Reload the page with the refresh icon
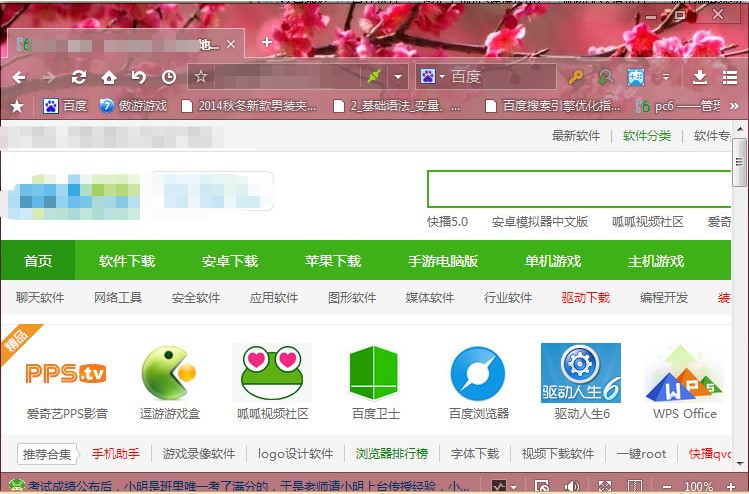749x494 pixels. 79,77
